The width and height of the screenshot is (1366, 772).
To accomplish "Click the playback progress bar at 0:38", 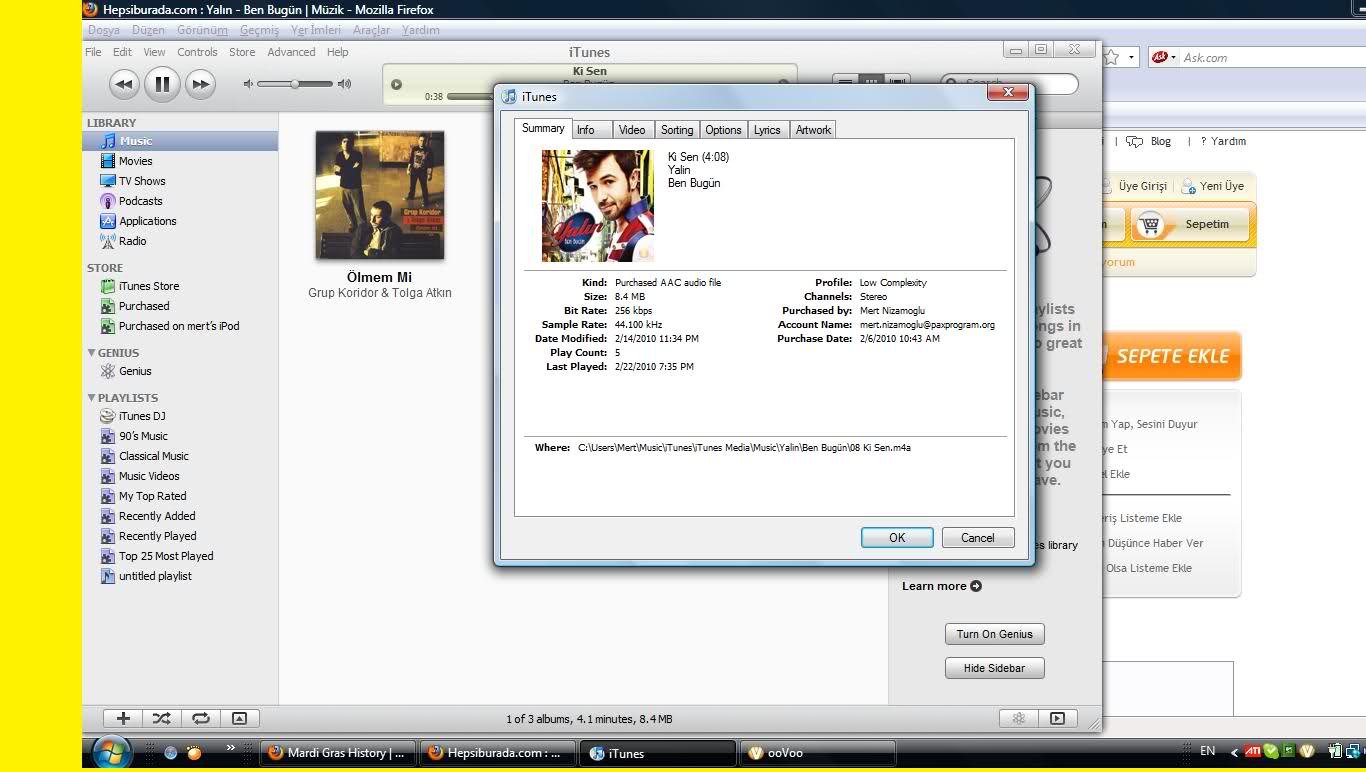I will (x=470, y=97).
